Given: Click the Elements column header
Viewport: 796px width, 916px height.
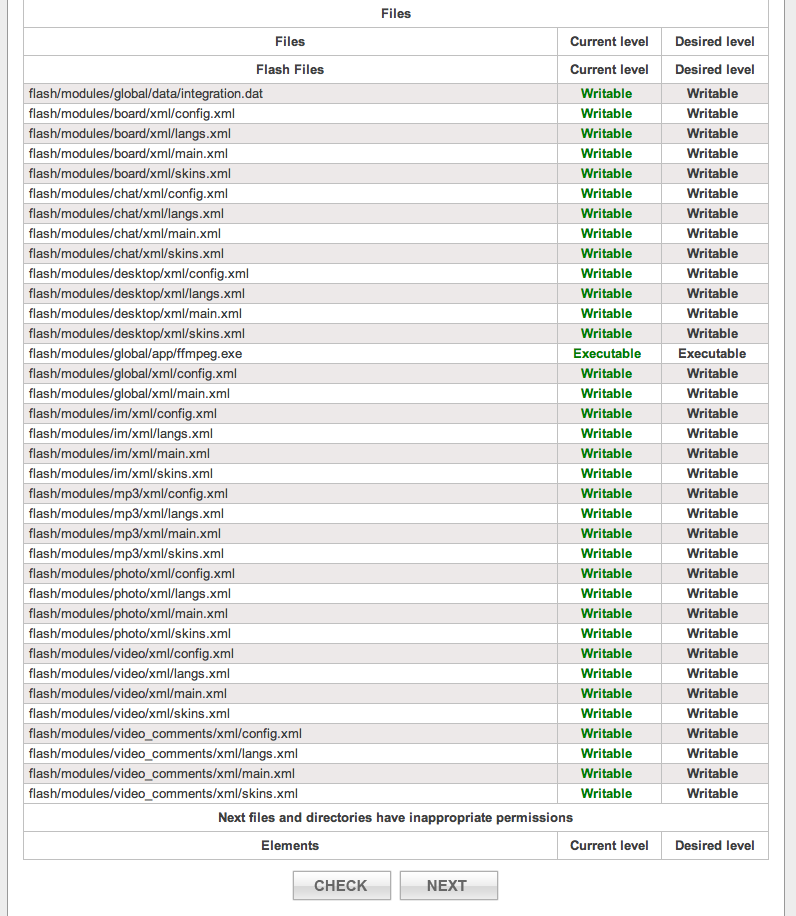Looking at the screenshot, I should coord(290,846).
